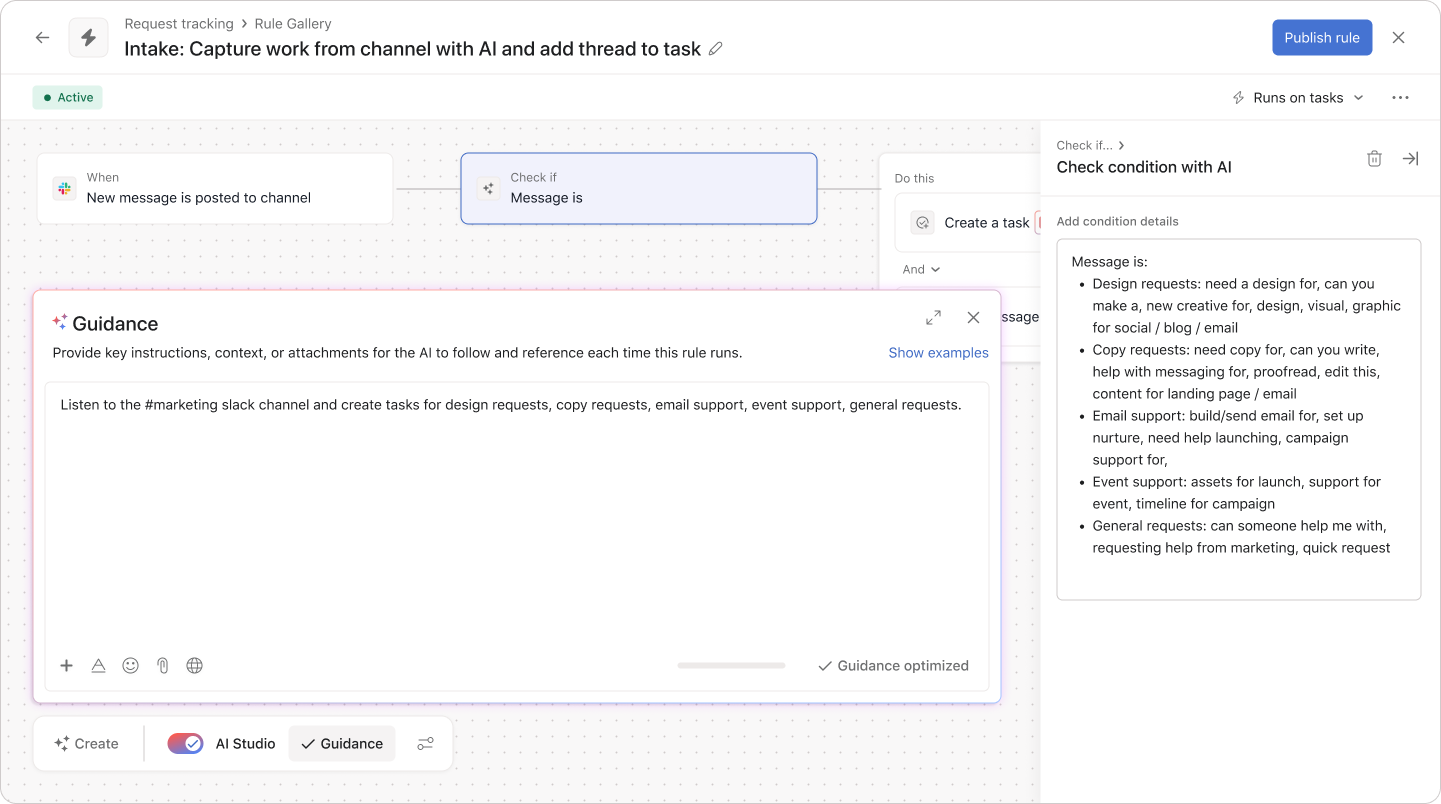
Task: Collapse the right details panel
Action: (x=1410, y=158)
